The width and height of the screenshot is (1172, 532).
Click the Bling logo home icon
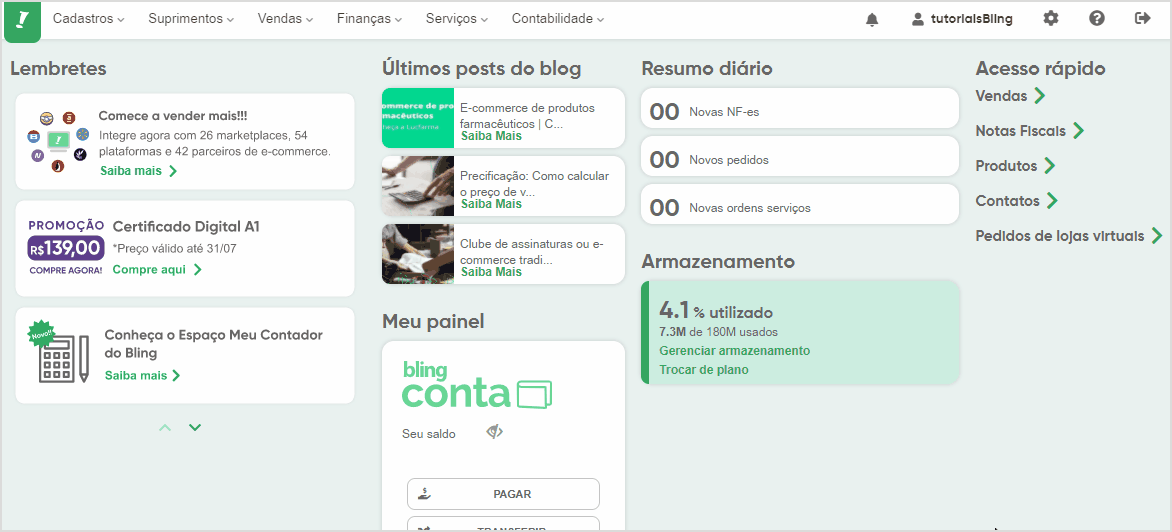tap(22, 20)
